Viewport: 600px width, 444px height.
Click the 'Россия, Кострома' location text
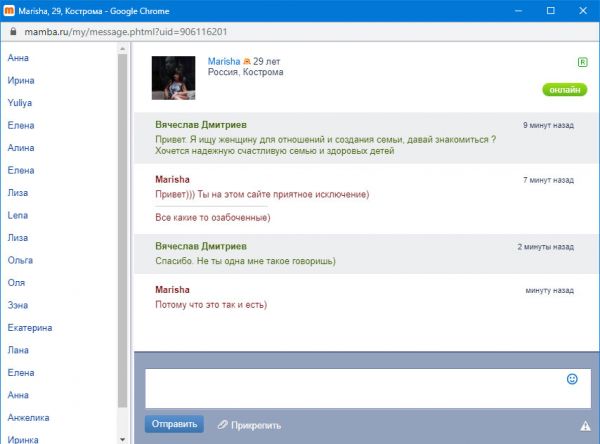pos(246,72)
